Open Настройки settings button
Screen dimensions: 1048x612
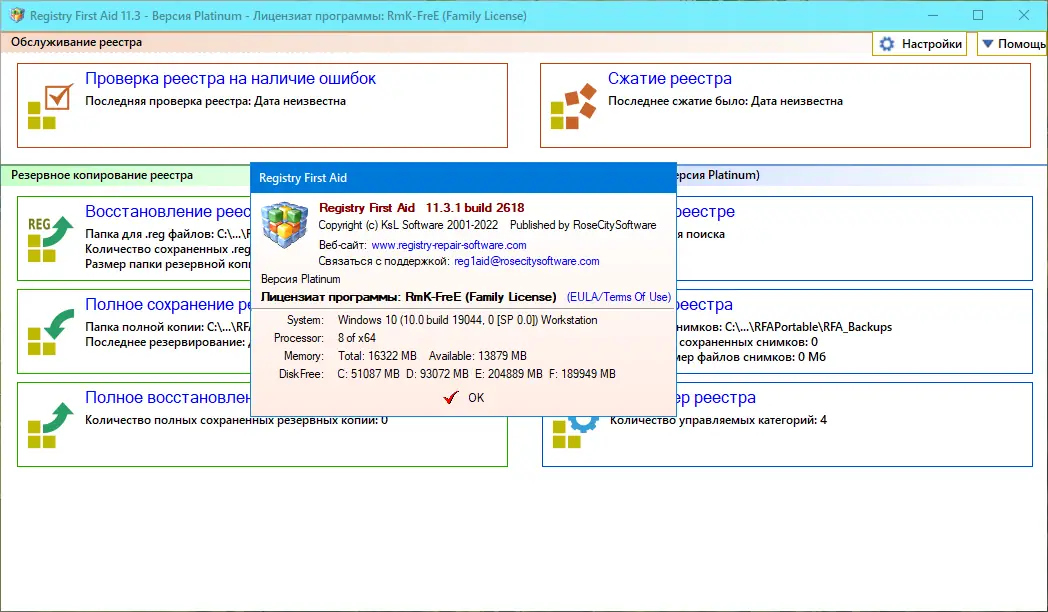click(x=920, y=44)
